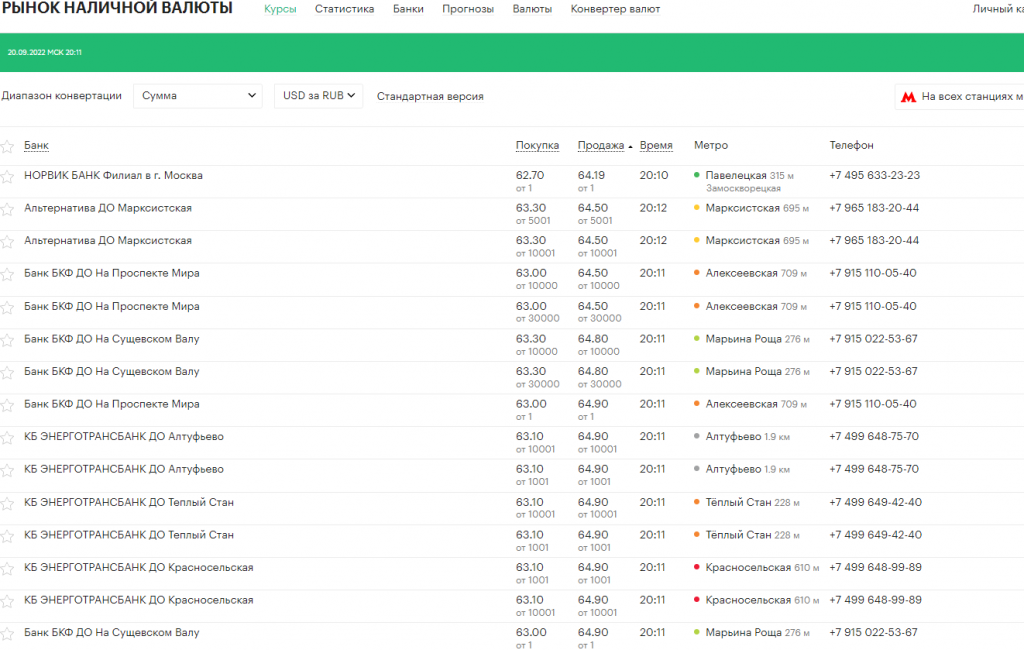Favorite ЭНЕРГОТРАНСБАНК ДО Теплый Стан от 10001 row
Viewport: 1024px width, 650px height.
coord(7,503)
